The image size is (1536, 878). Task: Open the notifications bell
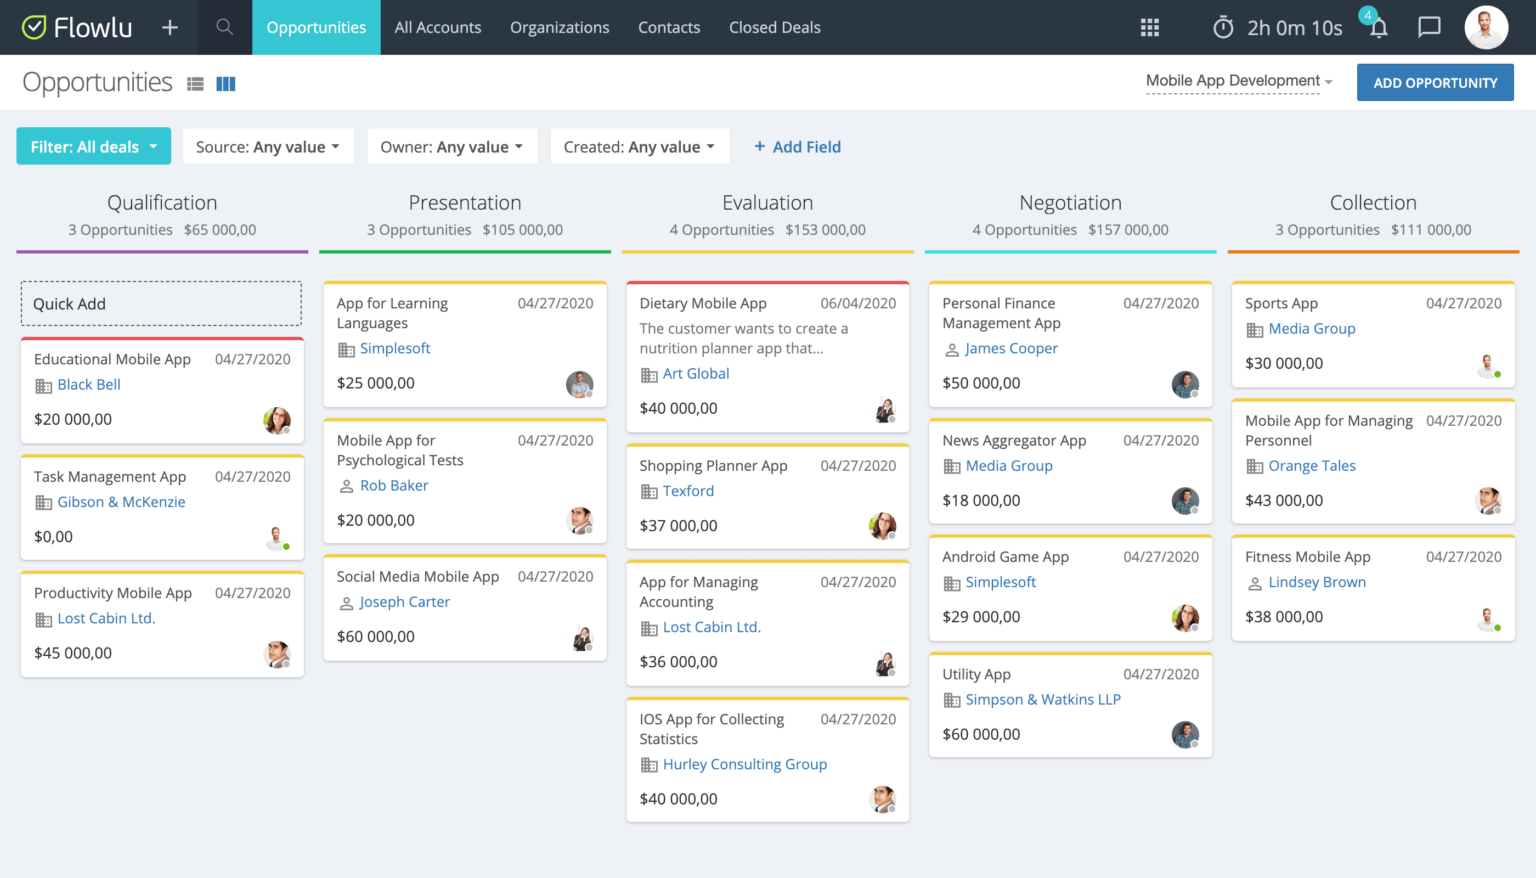coord(1378,29)
